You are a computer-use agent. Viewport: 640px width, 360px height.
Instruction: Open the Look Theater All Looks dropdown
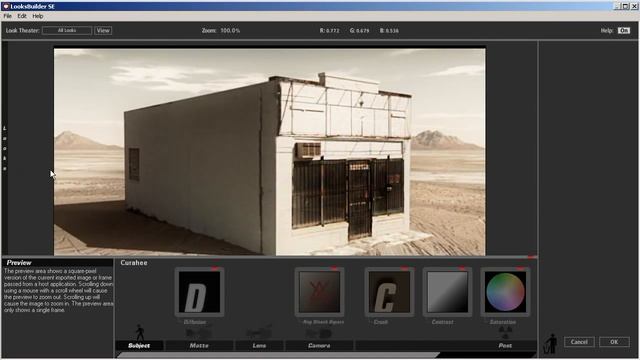click(x=67, y=31)
